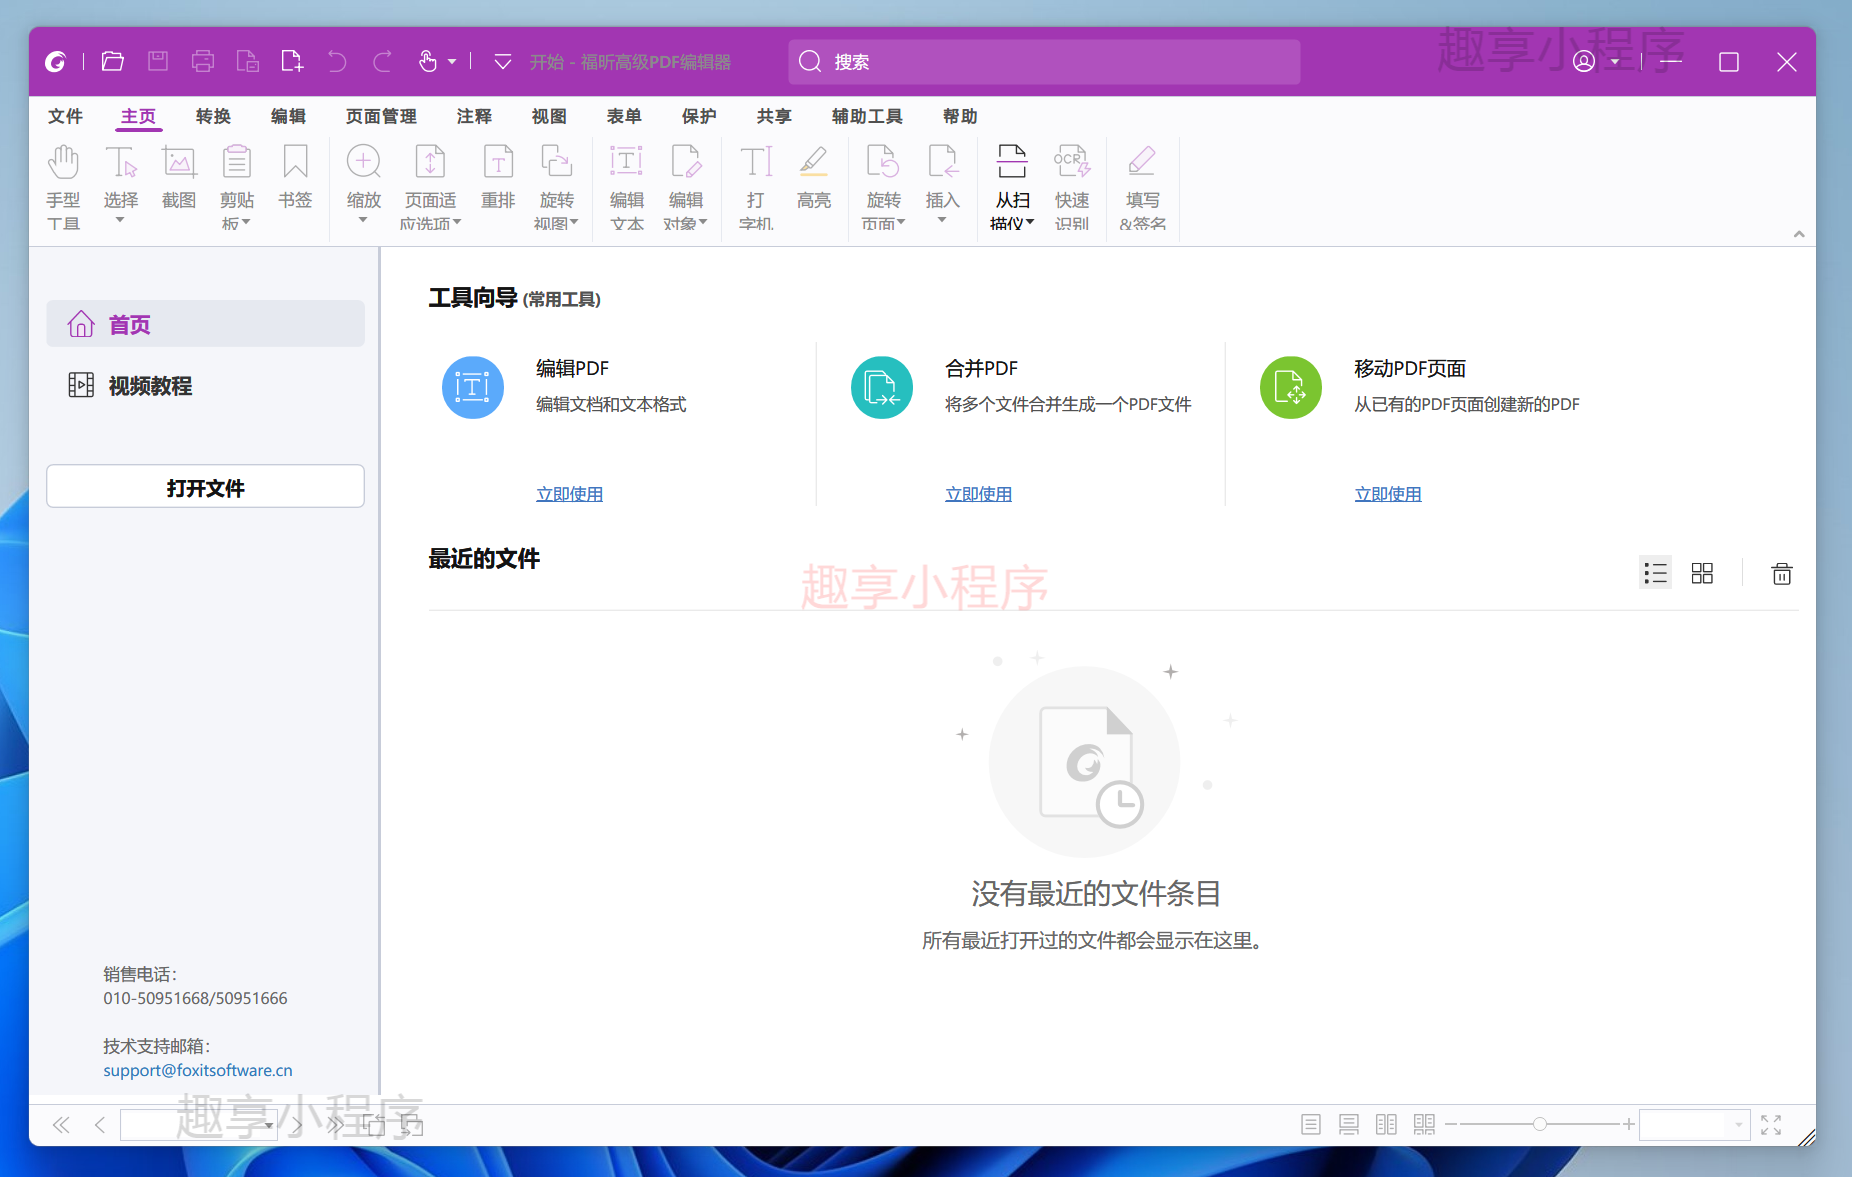Switch to the 保护 (Protect) tab
The height and width of the screenshot is (1177, 1852).
coord(699,116)
